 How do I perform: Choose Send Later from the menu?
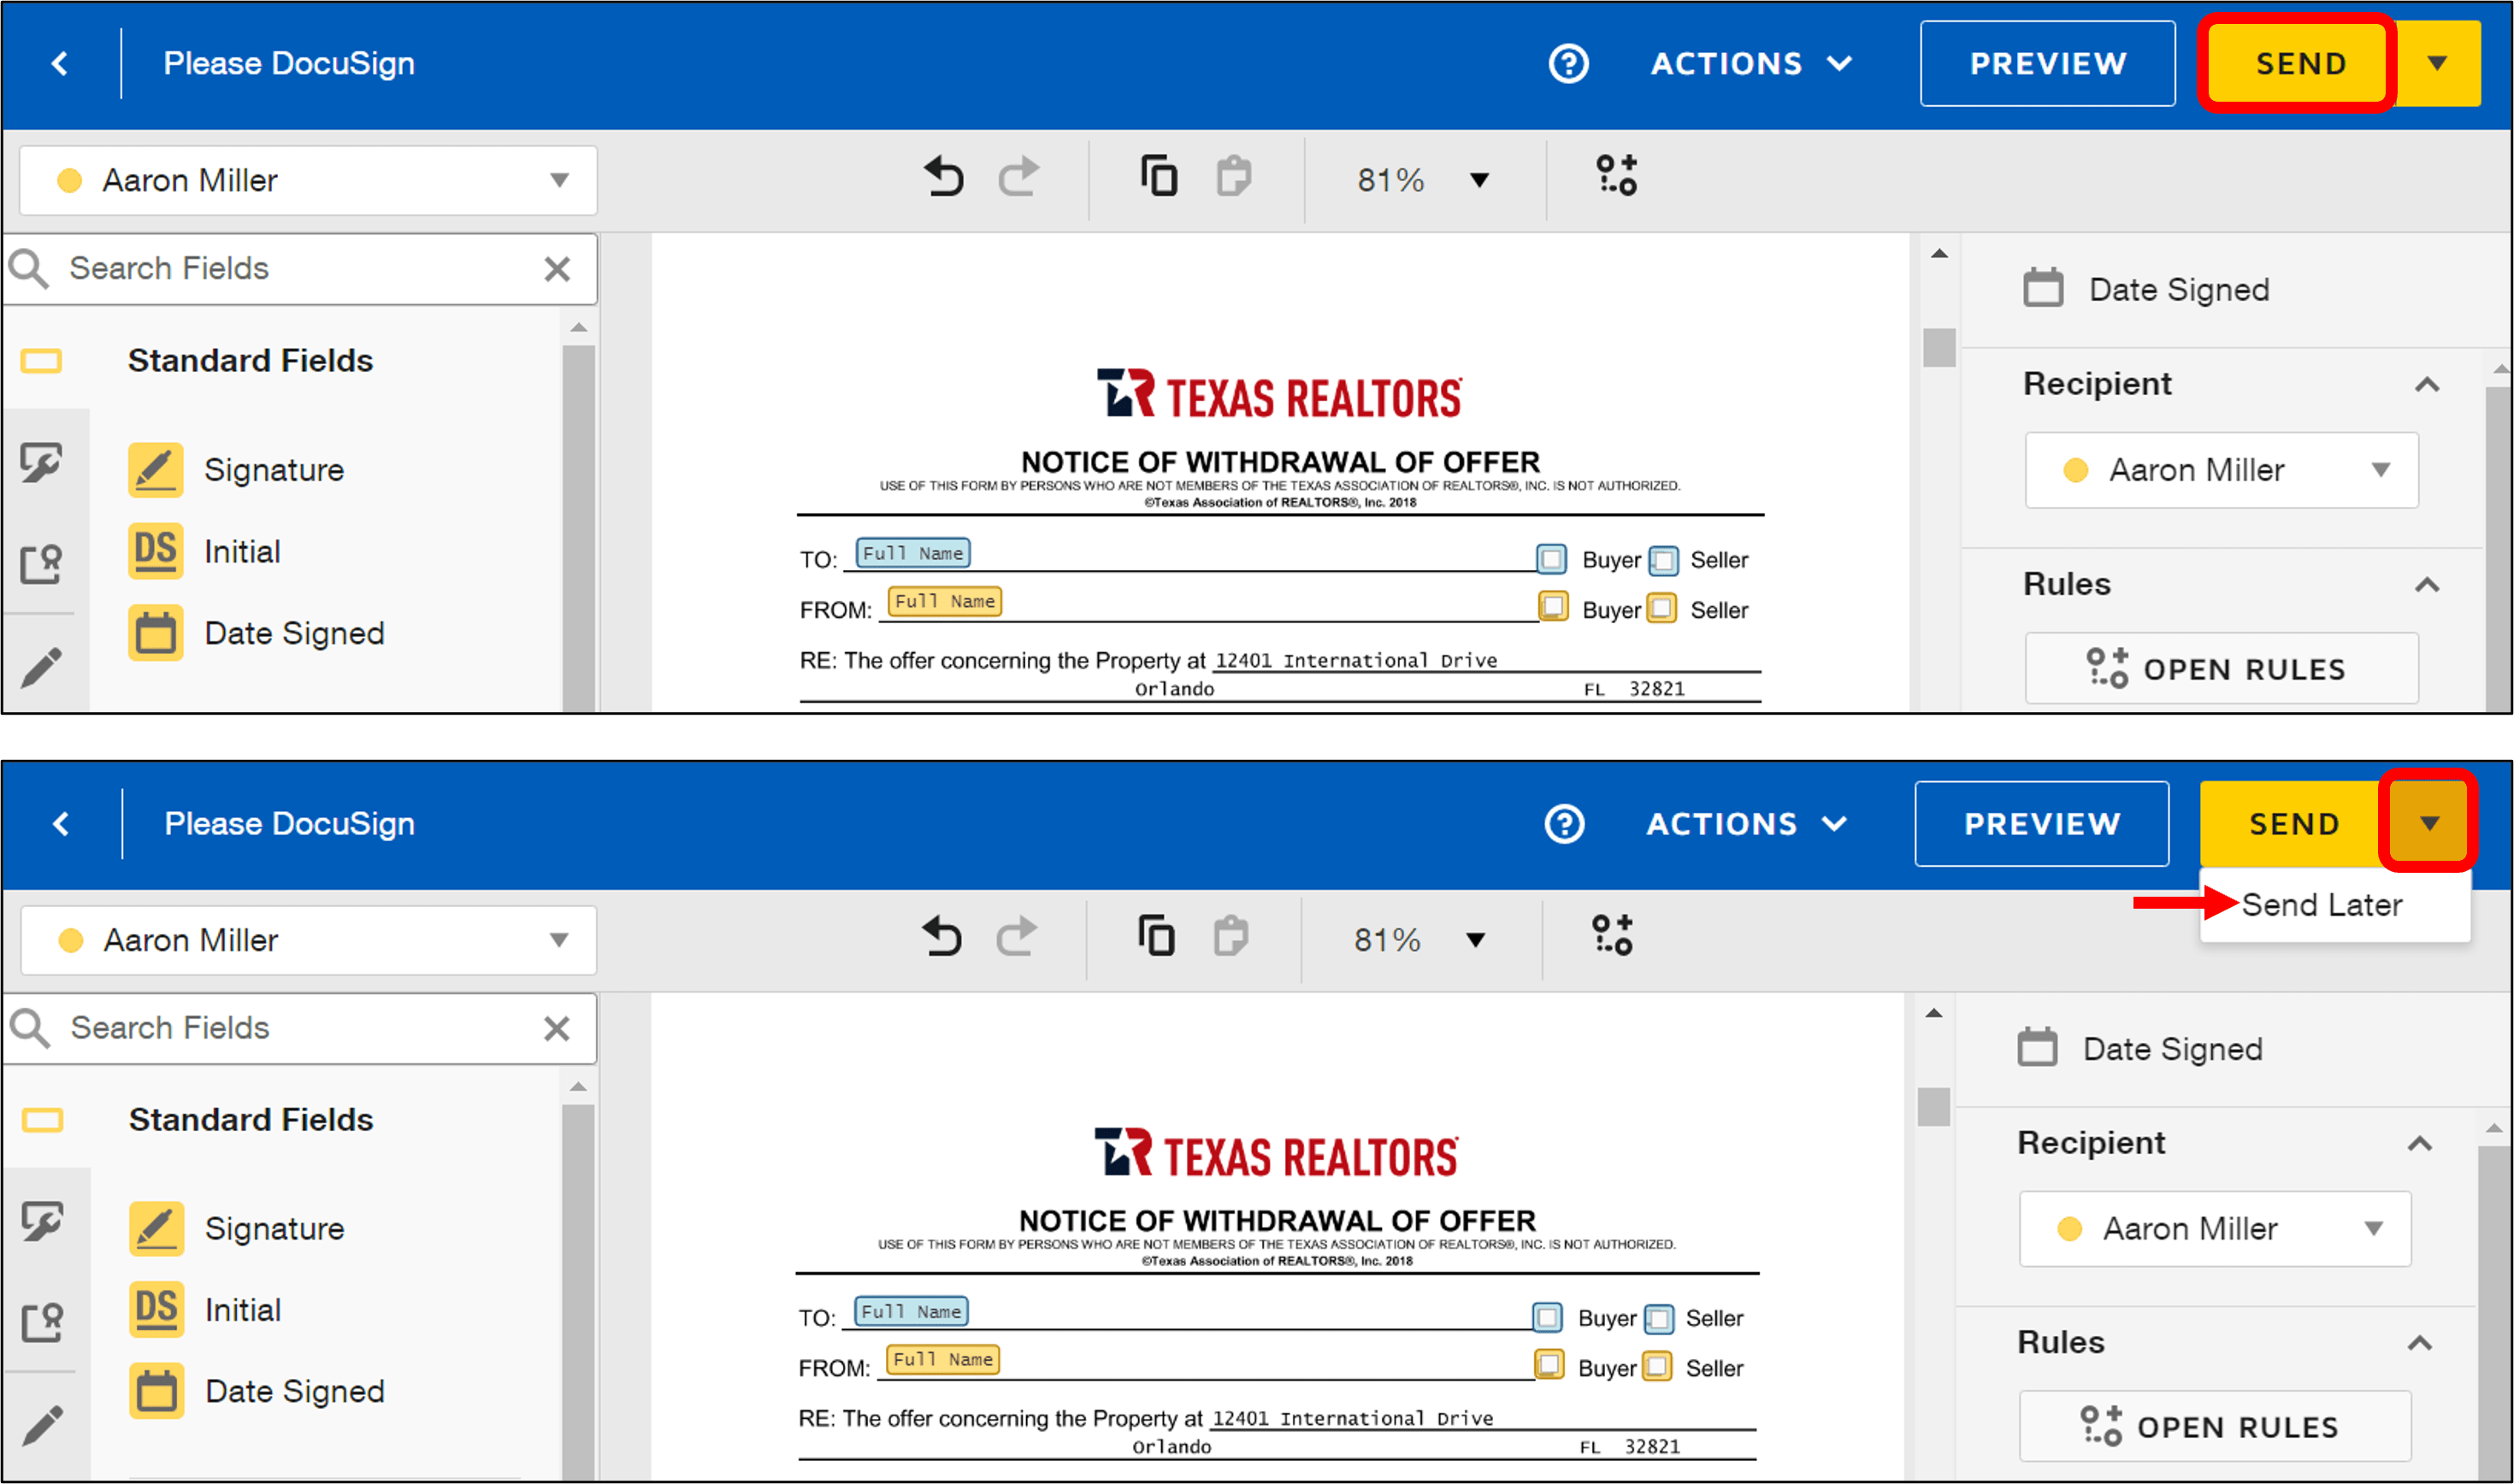point(2321,905)
